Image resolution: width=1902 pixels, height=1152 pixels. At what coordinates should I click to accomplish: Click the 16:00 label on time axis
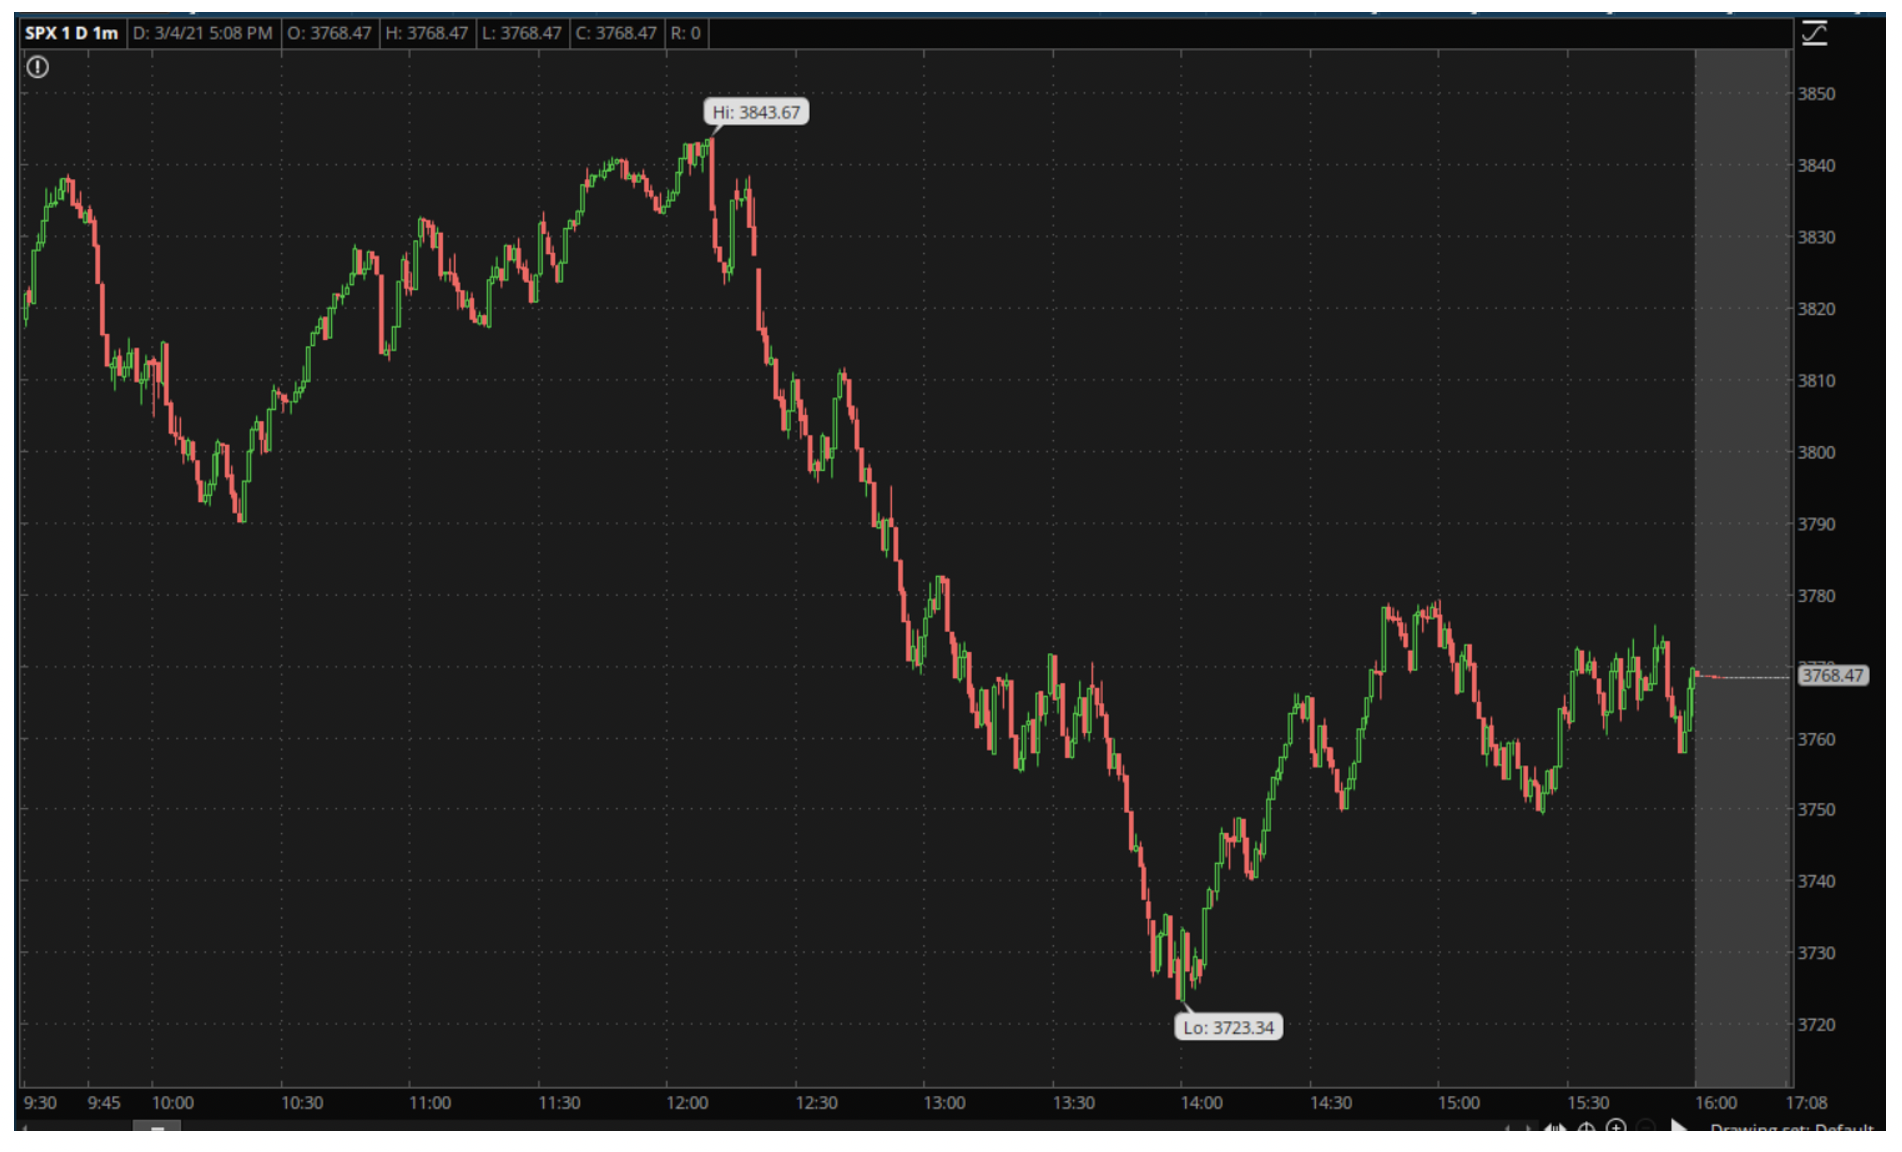(x=1716, y=1102)
